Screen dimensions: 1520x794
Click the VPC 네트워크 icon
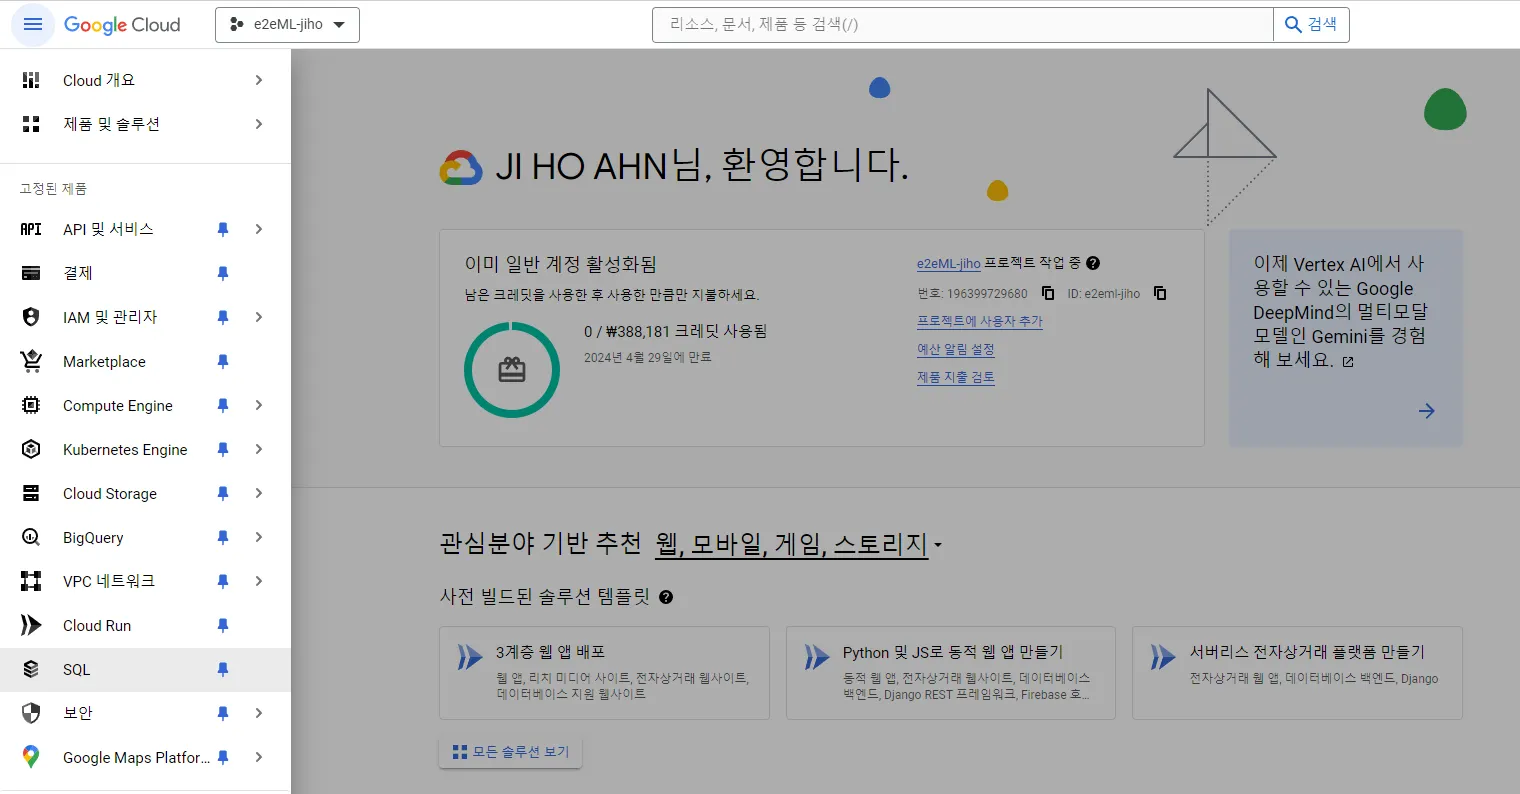[31, 581]
